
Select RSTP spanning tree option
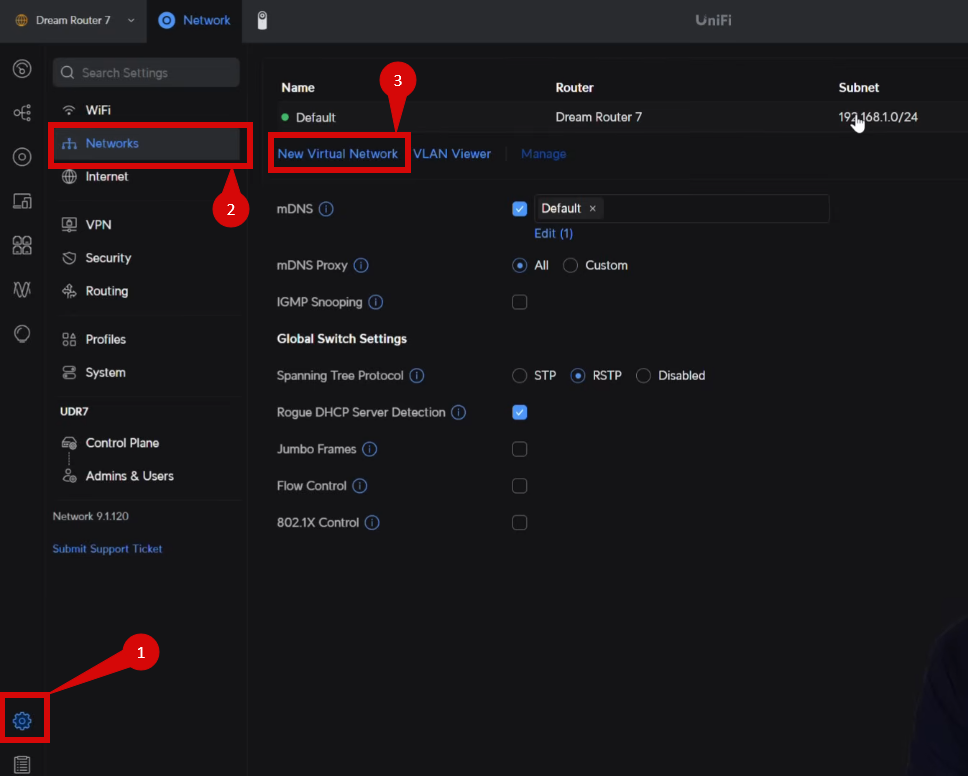click(578, 375)
